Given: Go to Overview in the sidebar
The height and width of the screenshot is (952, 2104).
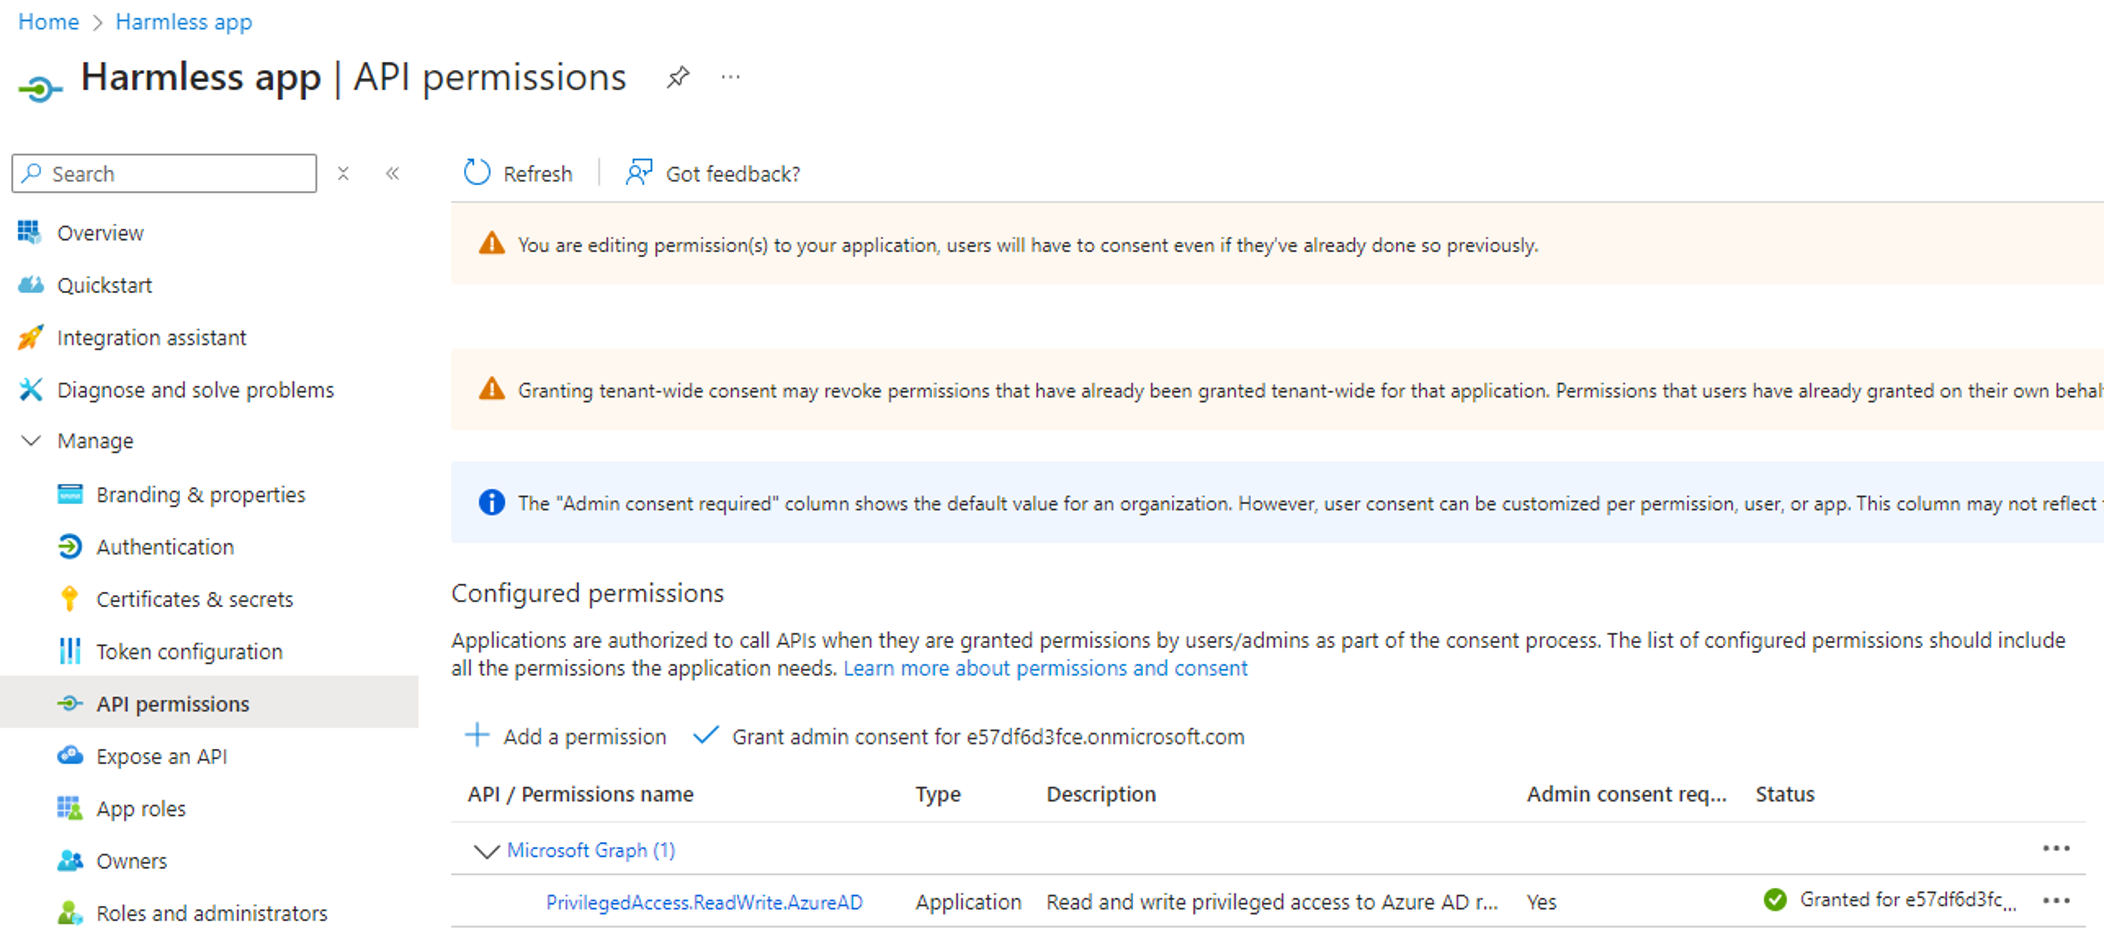Looking at the screenshot, I should coord(100,232).
